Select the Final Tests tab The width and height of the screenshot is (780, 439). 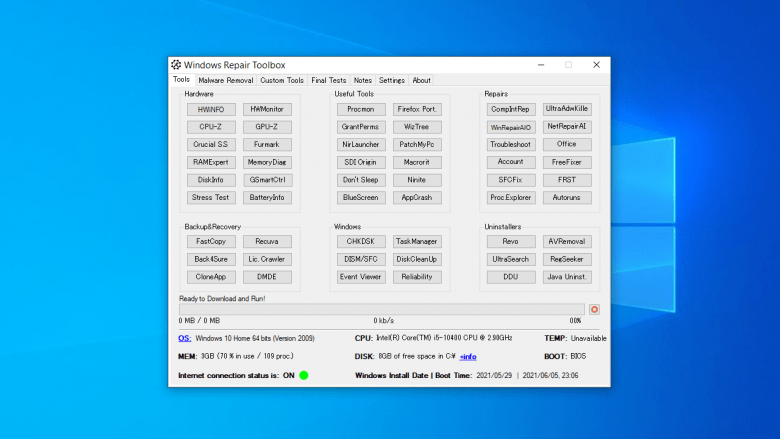(328, 80)
